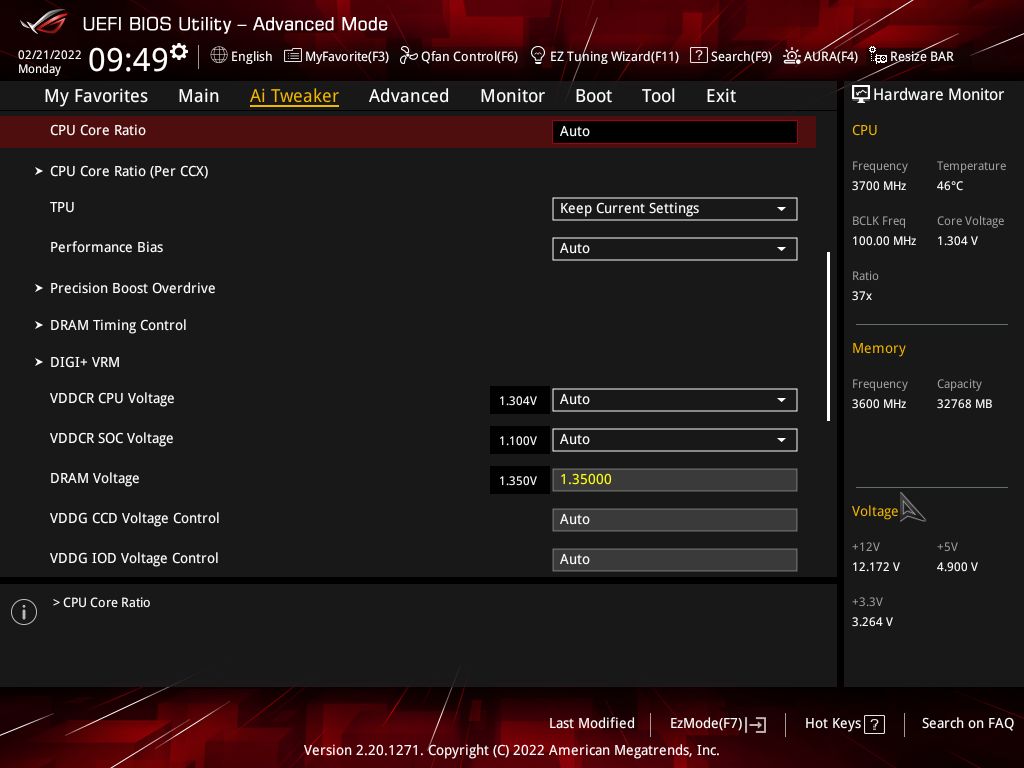The image size is (1024, 768).
Task: Click the AURA lighting icon
Action: [x=792, y=56]
